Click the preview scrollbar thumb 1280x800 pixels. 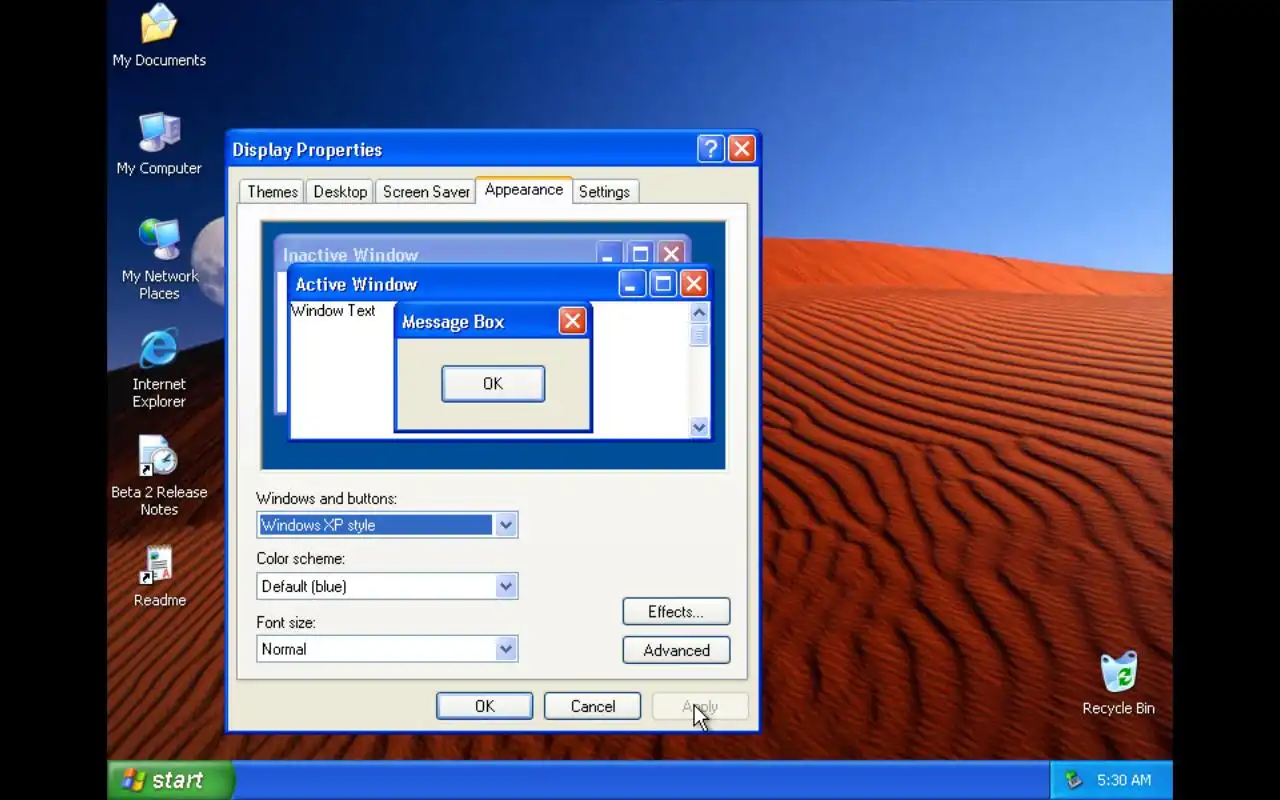pyautogui.click(x=699, y=335)
